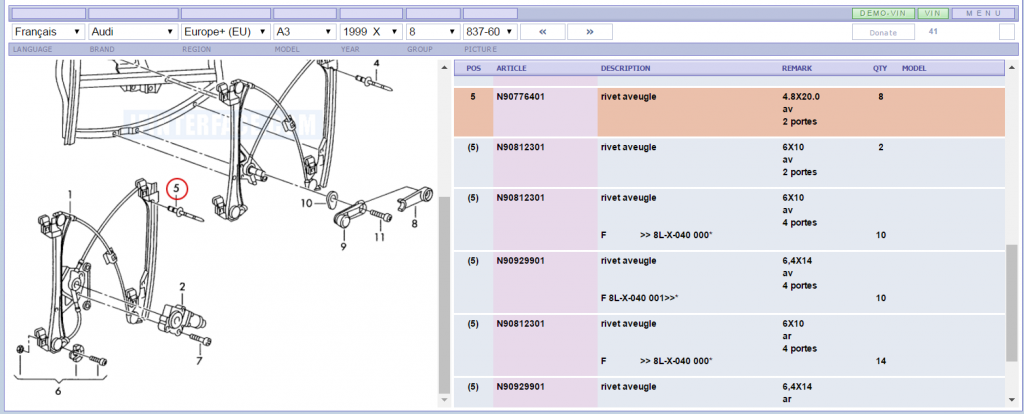
Task: Open the Language dropdown showing Français
Action: pyautogui.click(x=47, y=31)
